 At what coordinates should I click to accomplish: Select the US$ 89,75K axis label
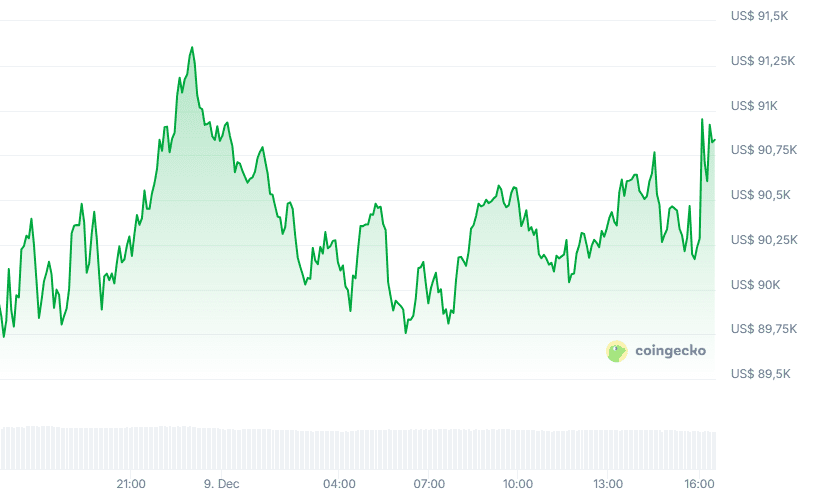[765, 329]
